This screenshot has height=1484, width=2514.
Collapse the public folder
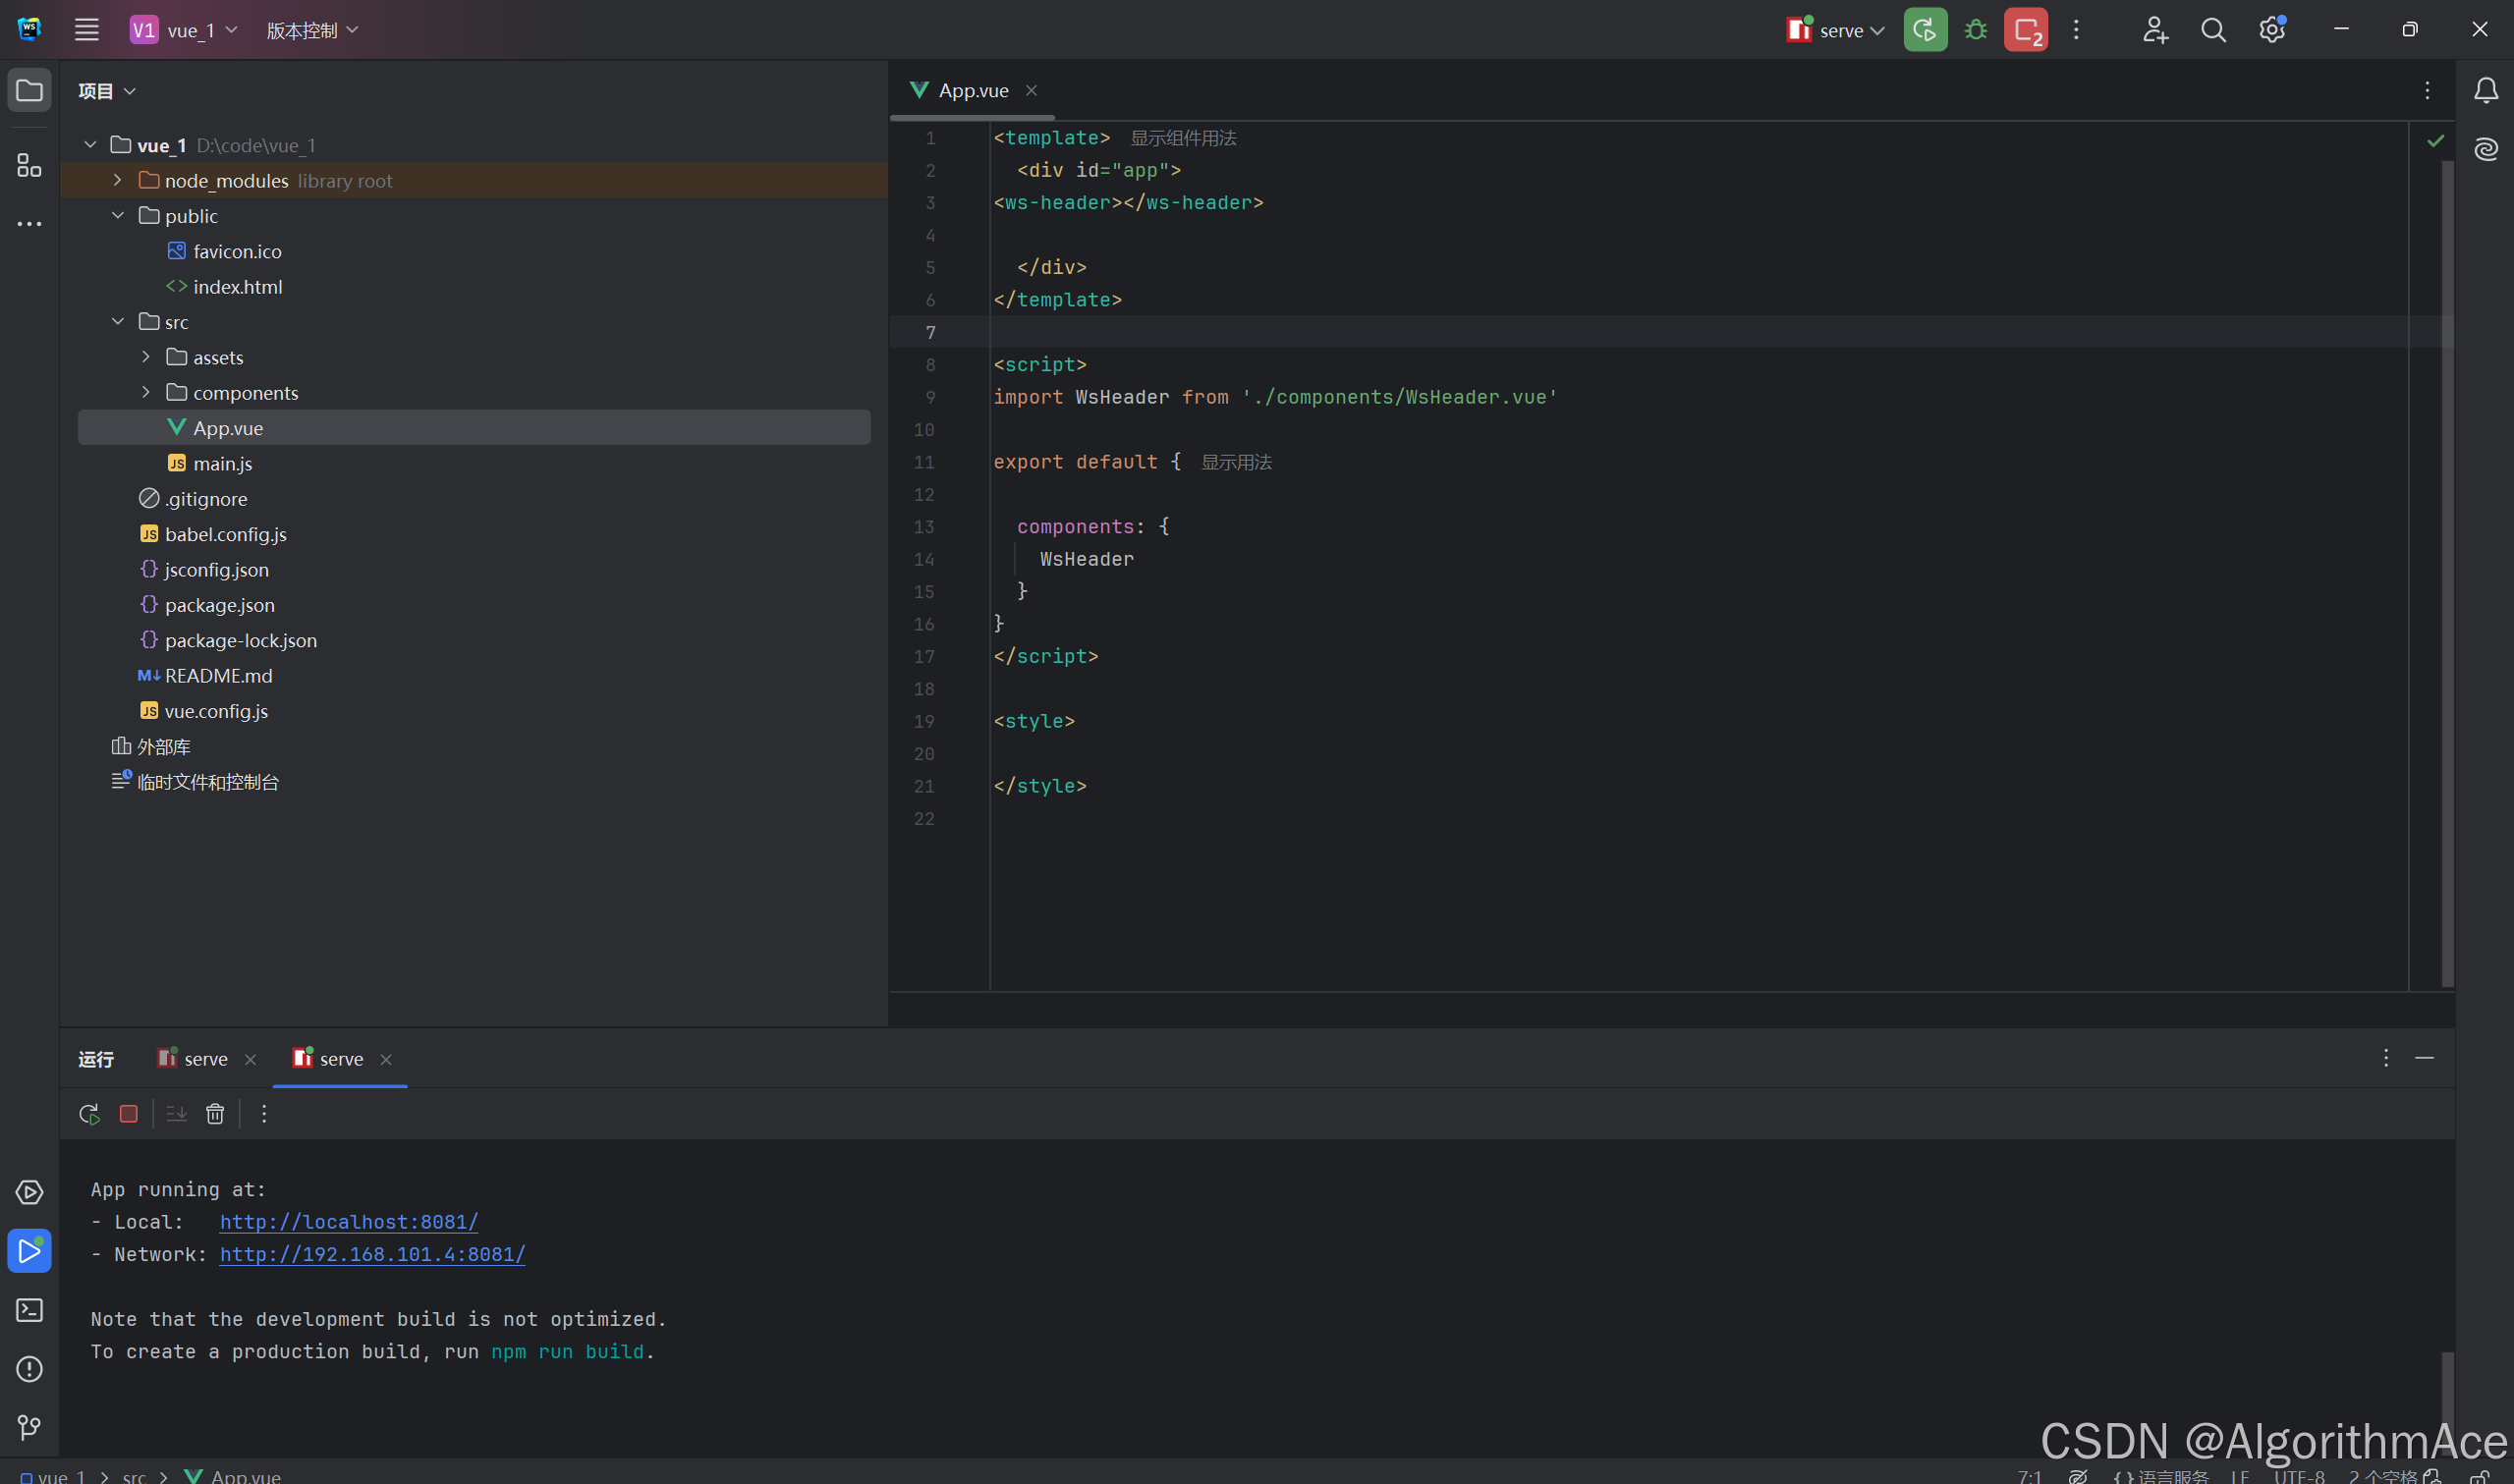coord(118,215)
